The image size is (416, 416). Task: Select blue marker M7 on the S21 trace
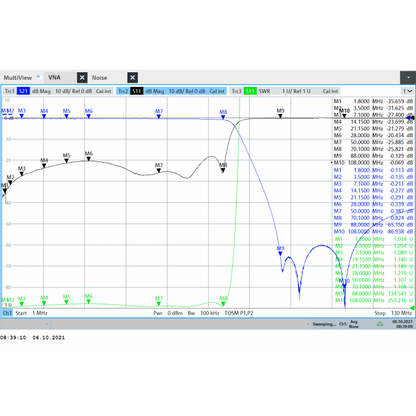click(x=159, y=114)
